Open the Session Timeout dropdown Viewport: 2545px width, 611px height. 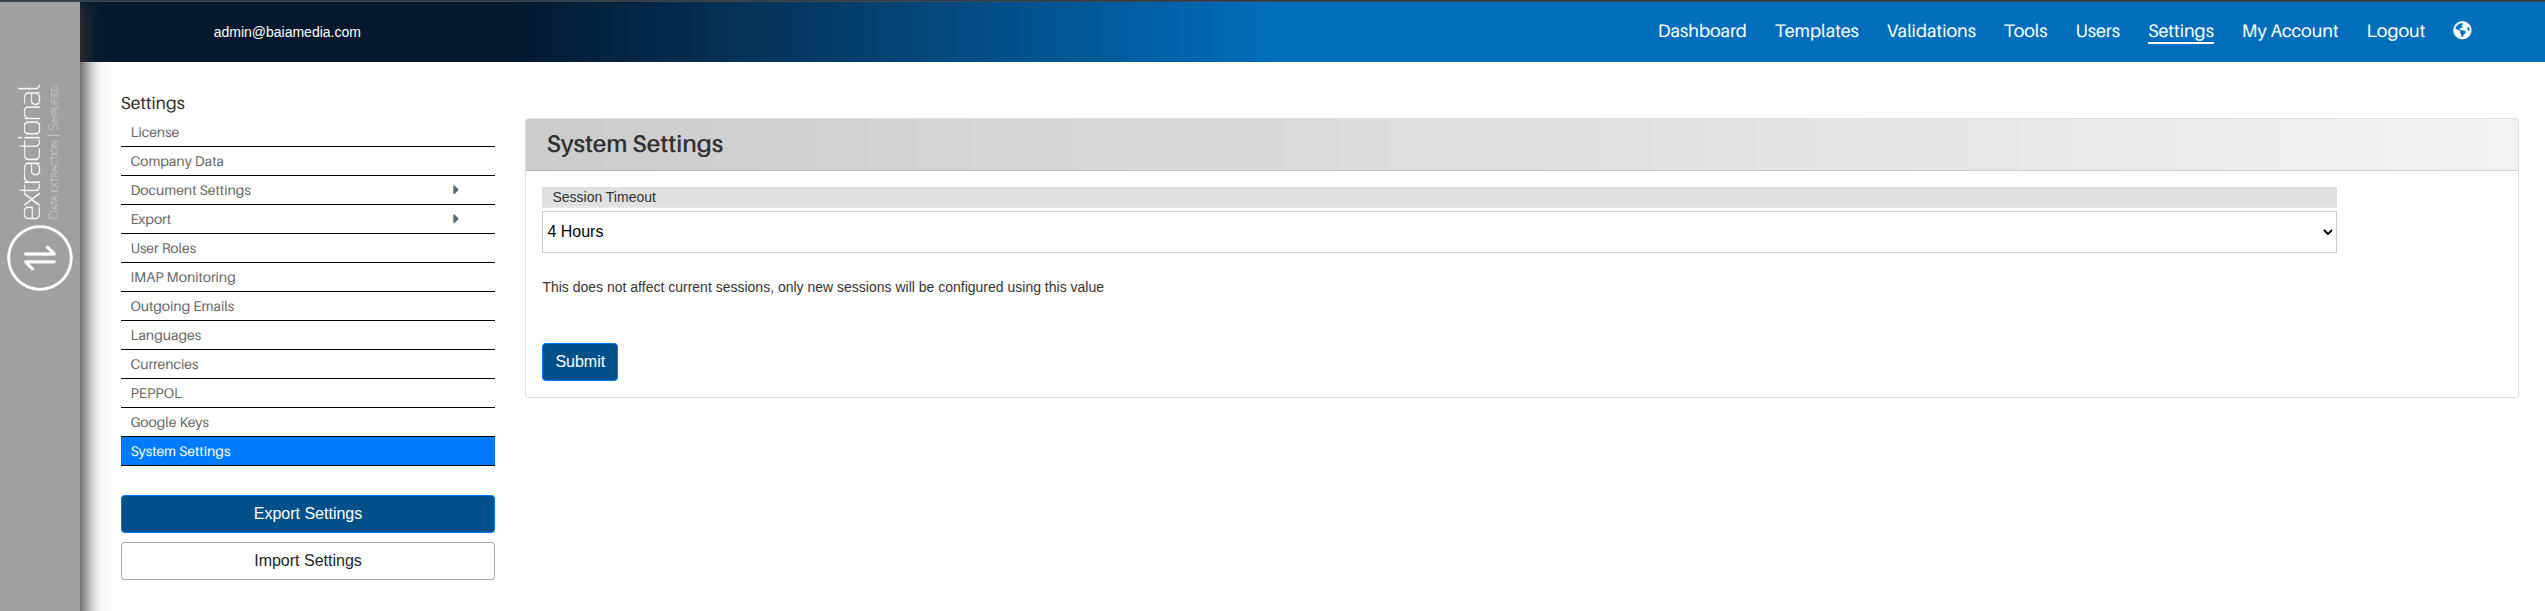point(1438,232)
